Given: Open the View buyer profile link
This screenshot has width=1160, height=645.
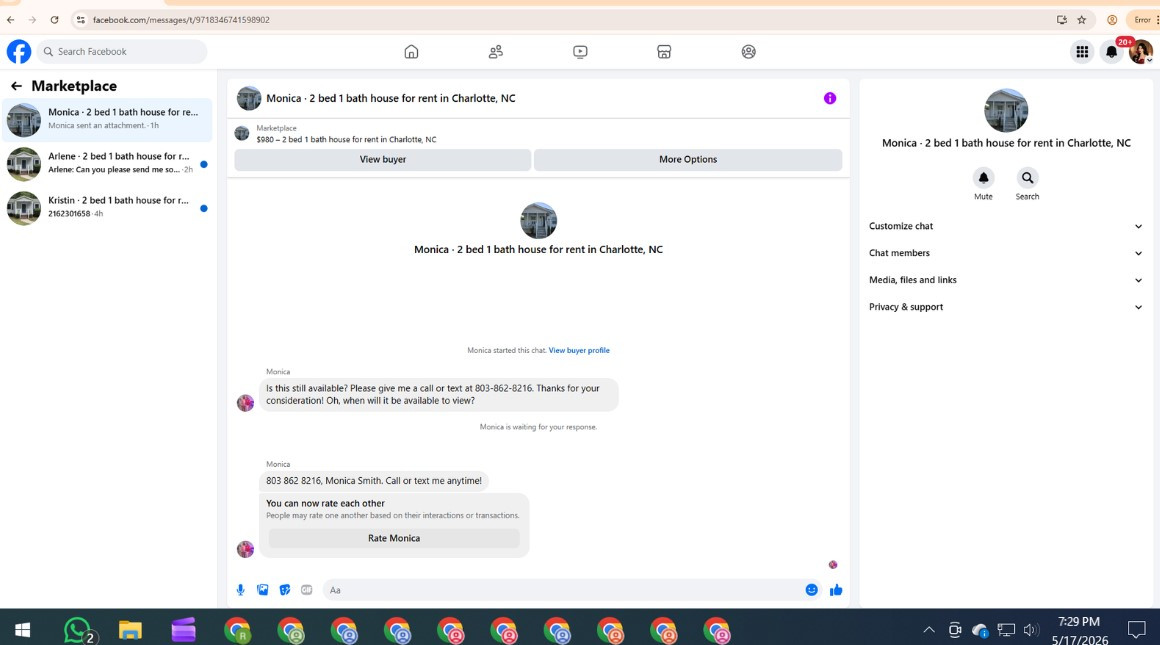Looking at the screenshot, I should [x=579, y=351].
